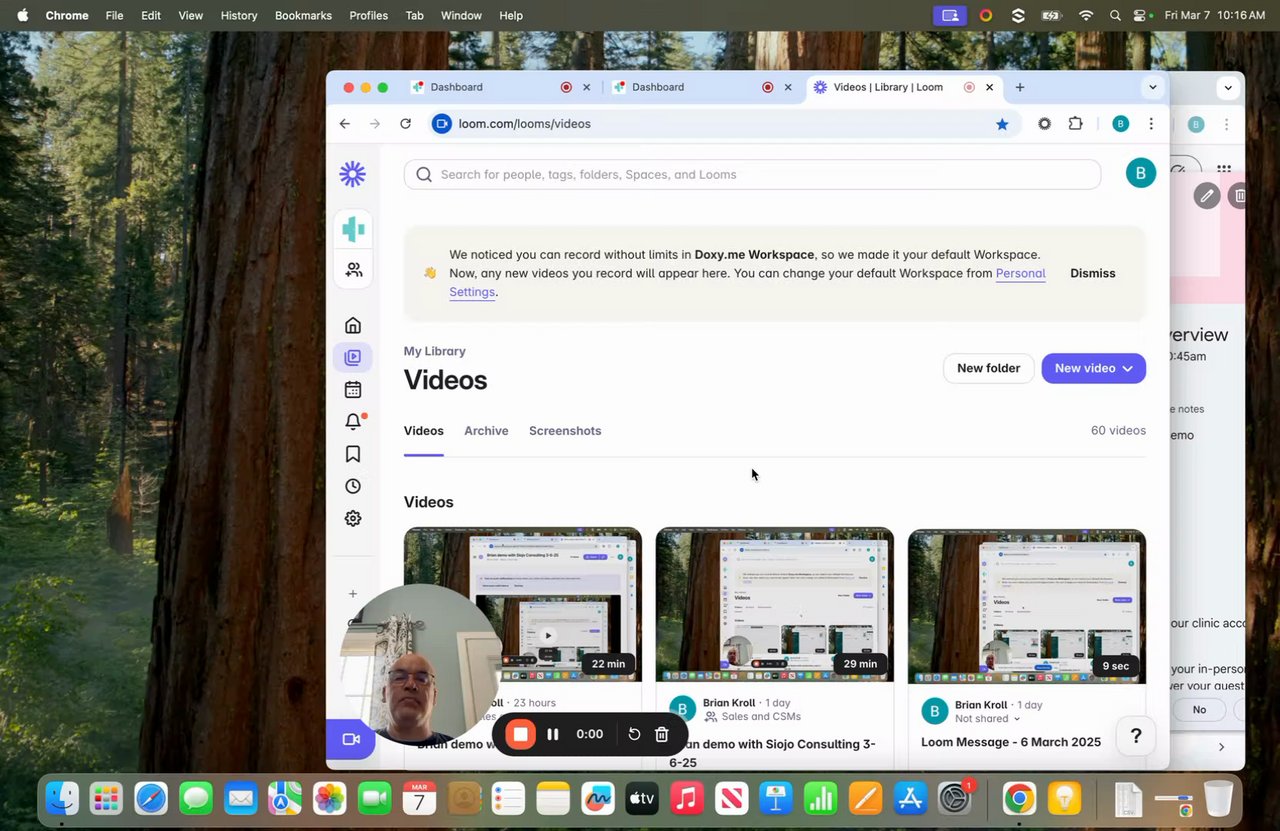Open the Bookmarks menu in menu bar
Viewport: 1280px width, 831px height.
coord(303,16)
